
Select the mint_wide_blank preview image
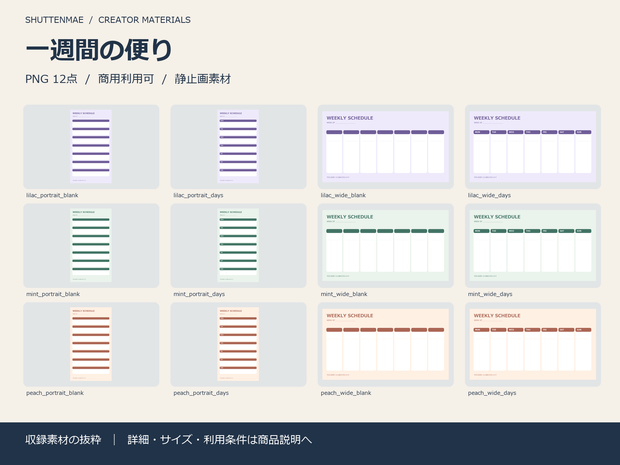point(386,246)
